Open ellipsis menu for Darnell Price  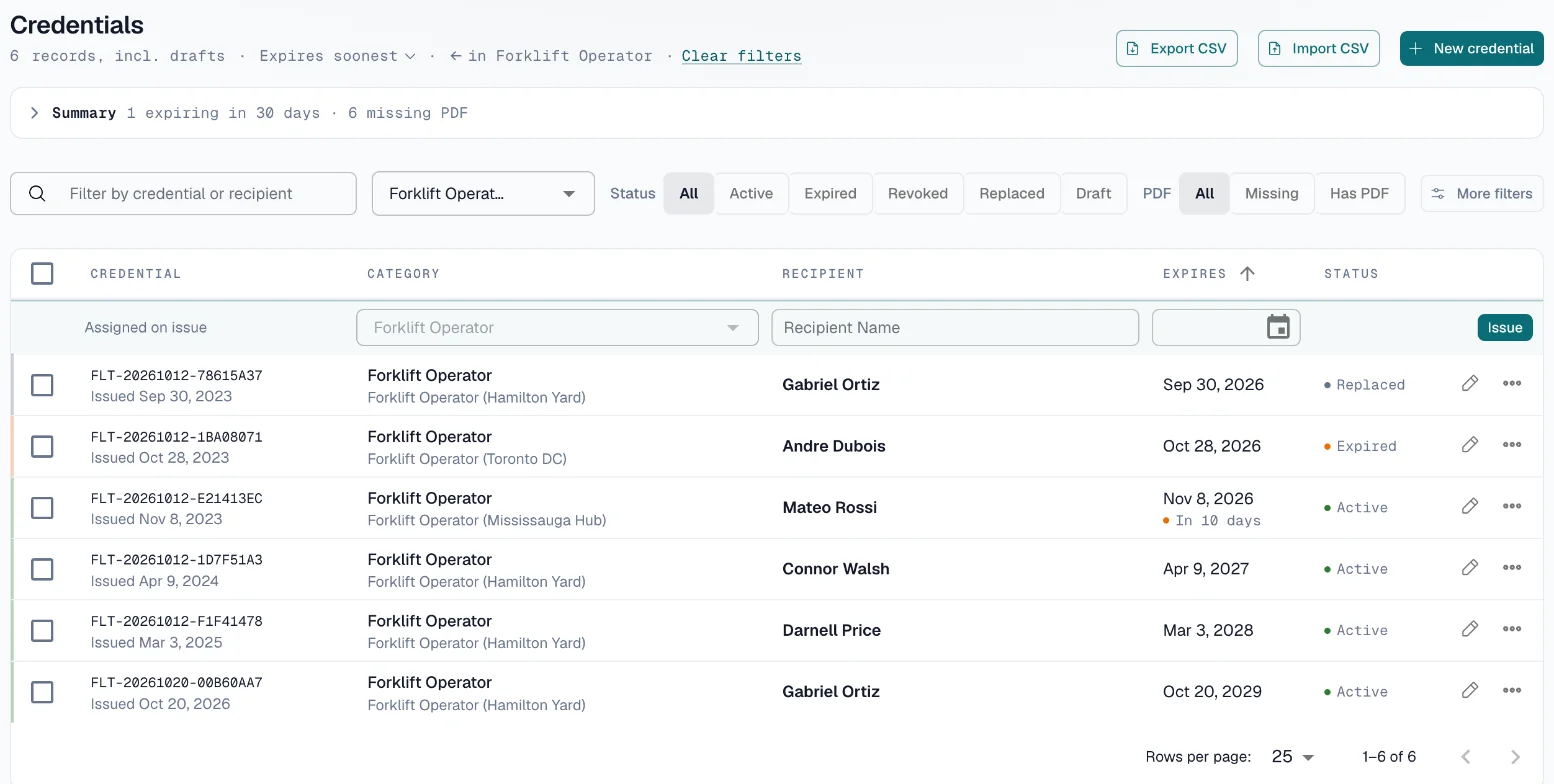tap(1512, 630)
